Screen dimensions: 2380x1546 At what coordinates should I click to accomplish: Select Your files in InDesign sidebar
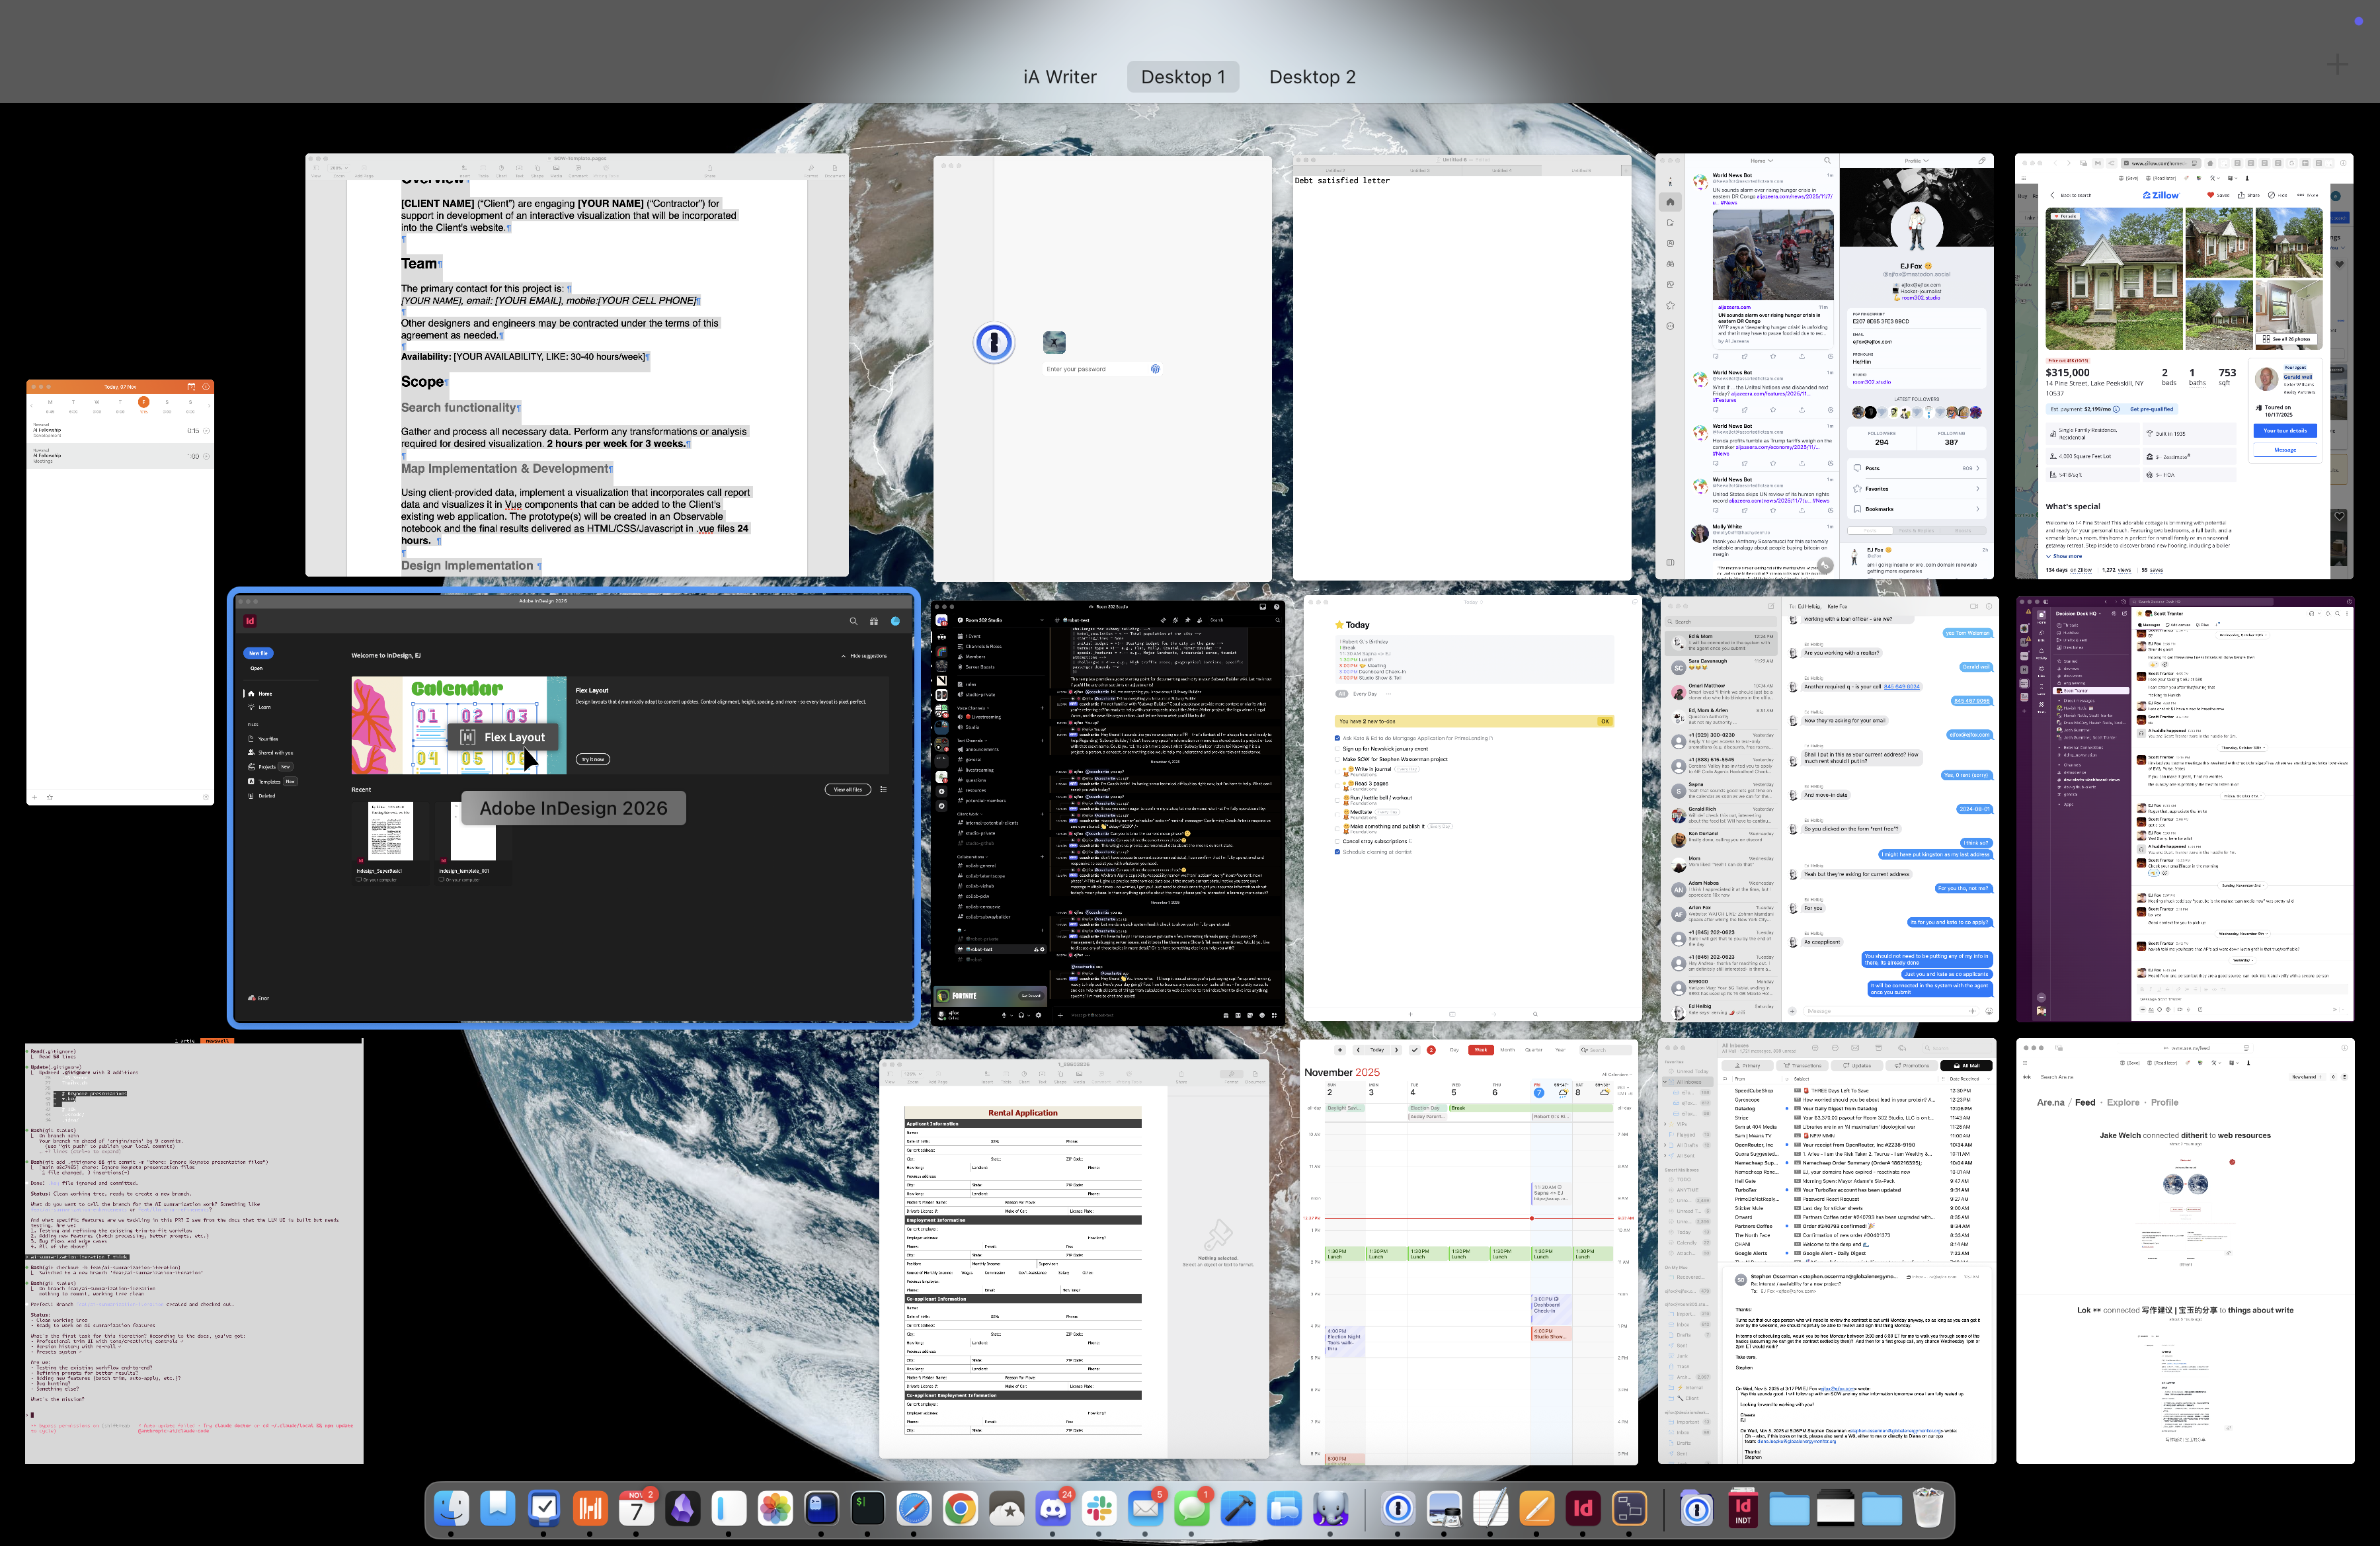click(268, 739)
